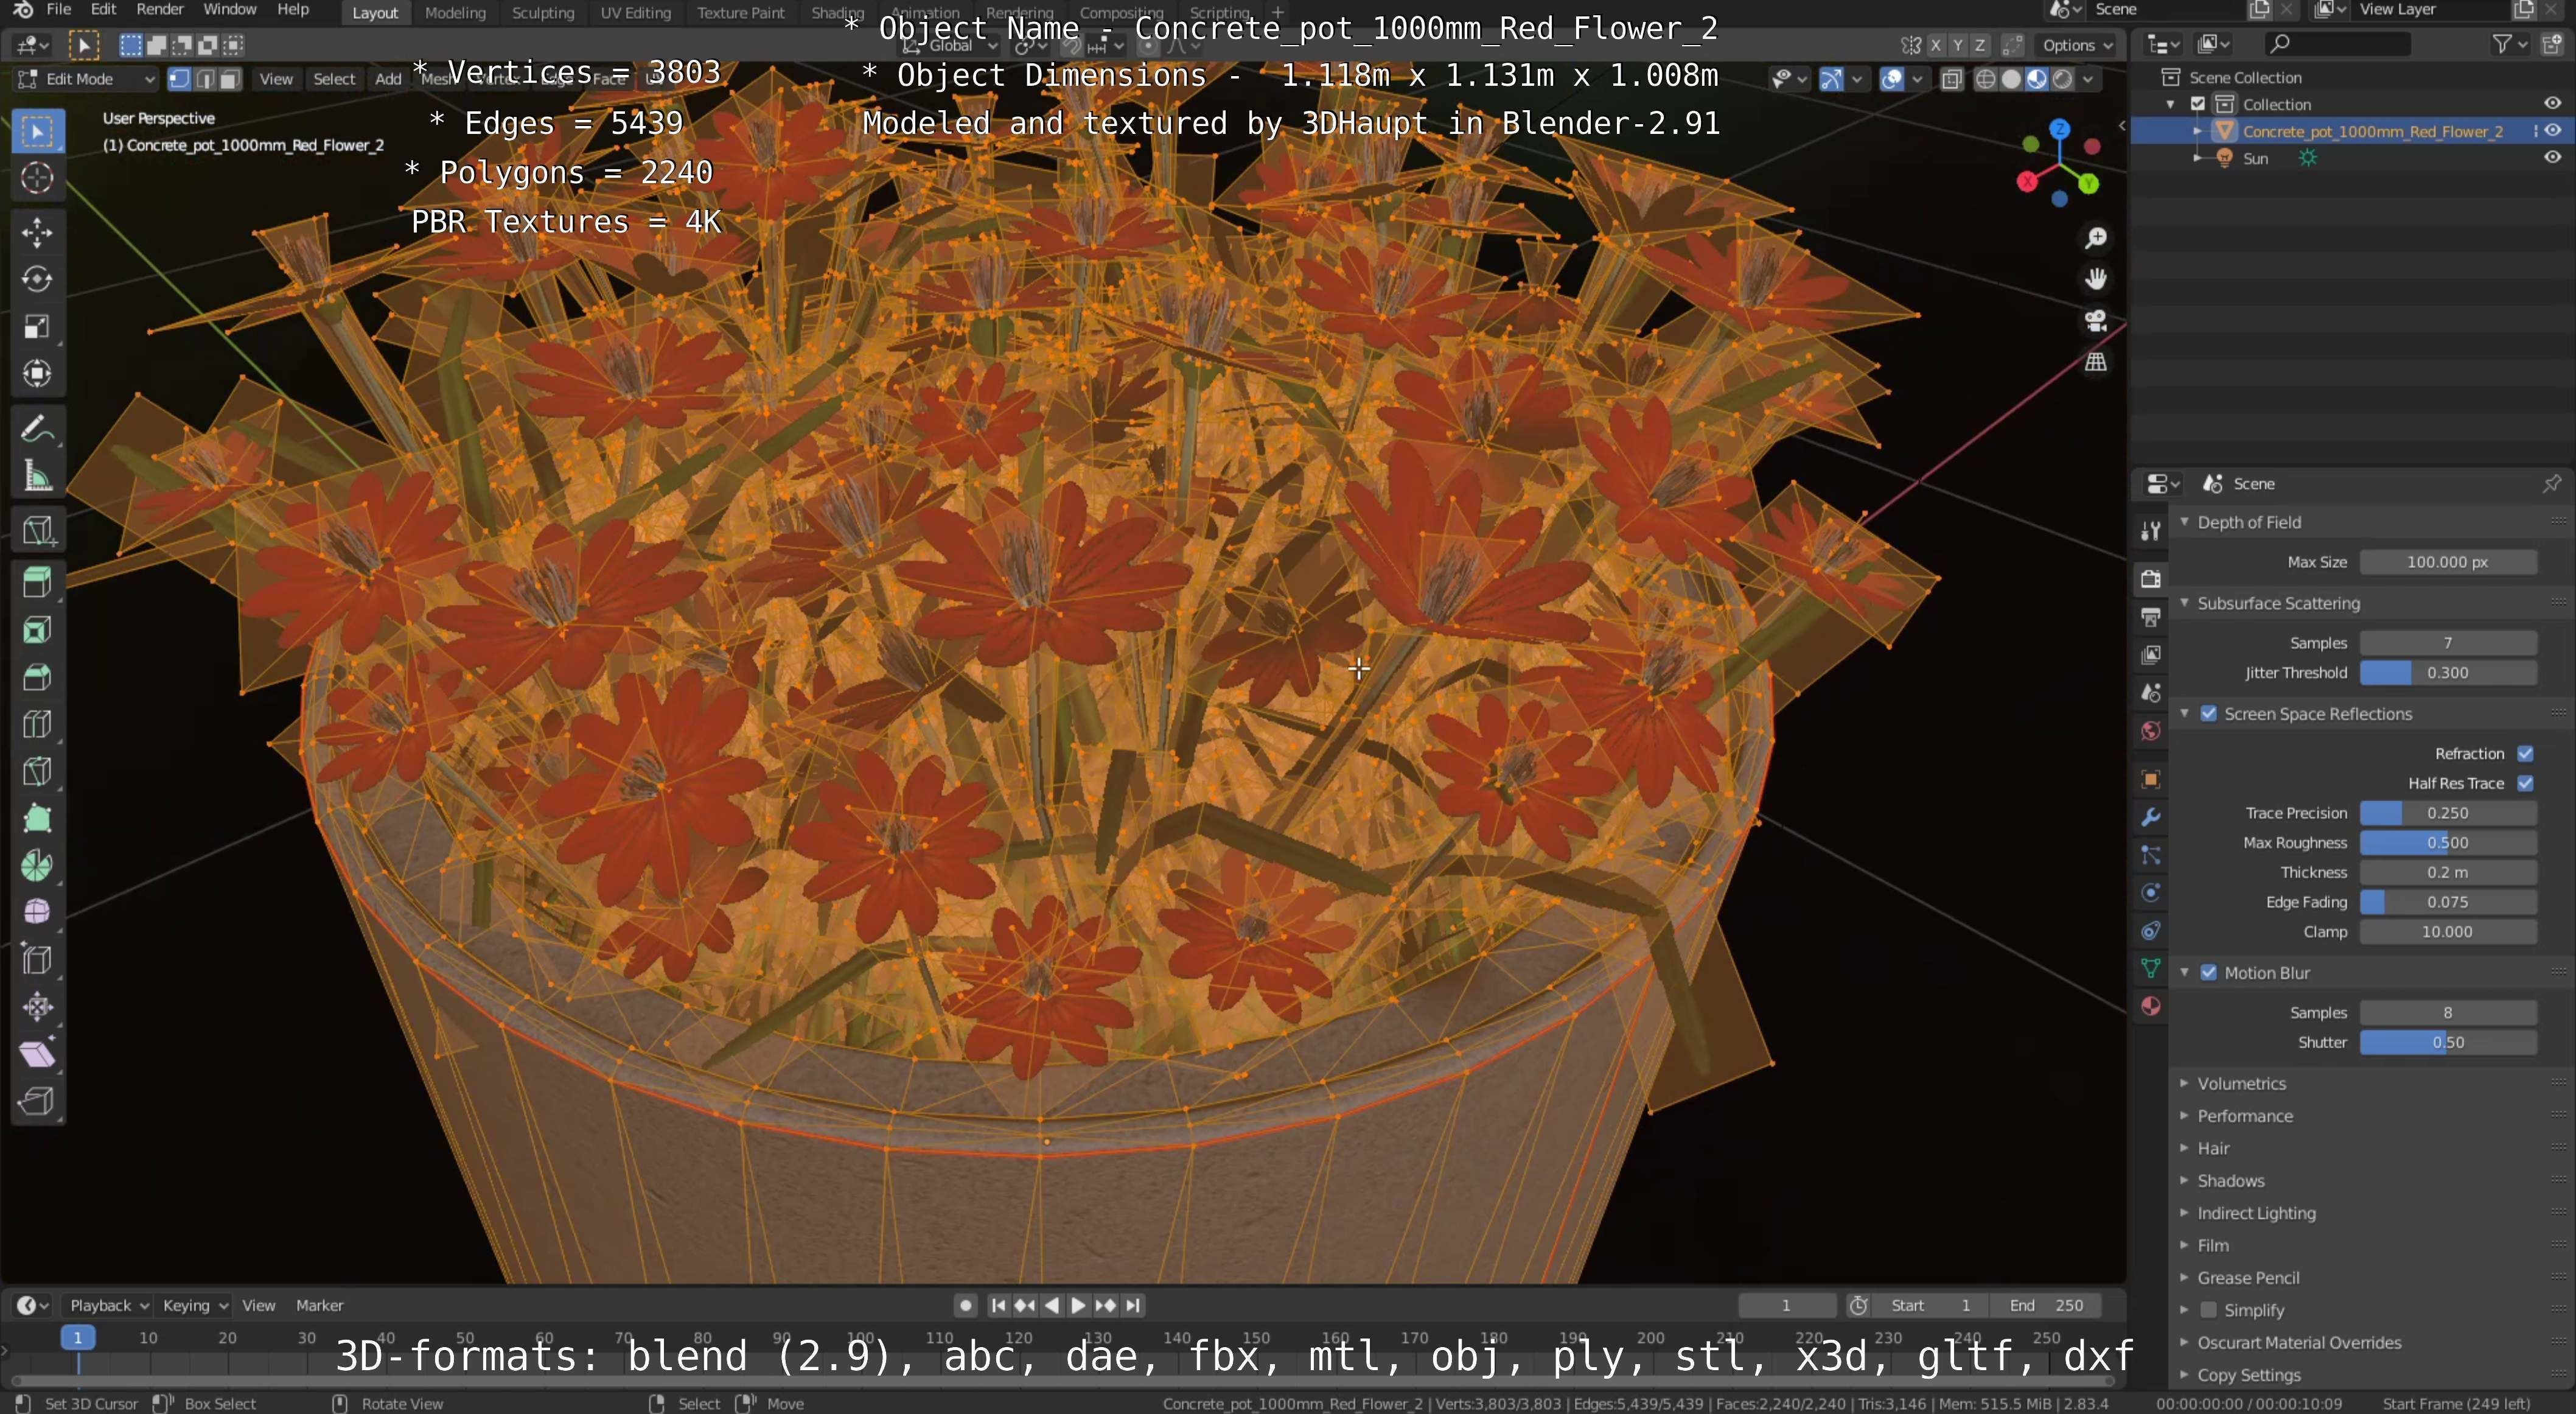Select the Transform tool

[37, 374]
